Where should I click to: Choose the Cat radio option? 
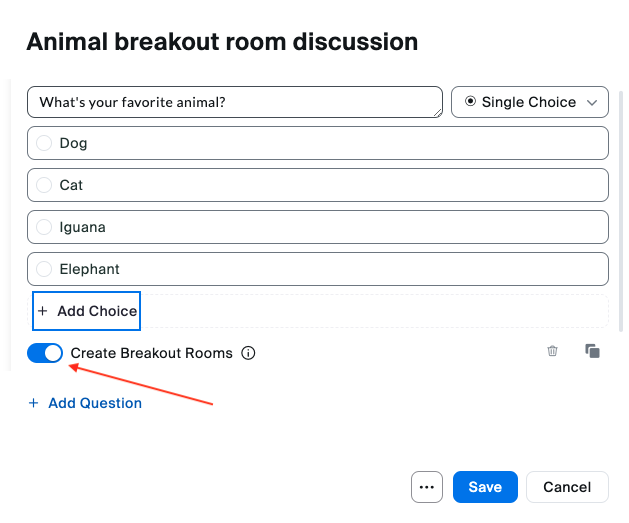click(x=44, y=185)
